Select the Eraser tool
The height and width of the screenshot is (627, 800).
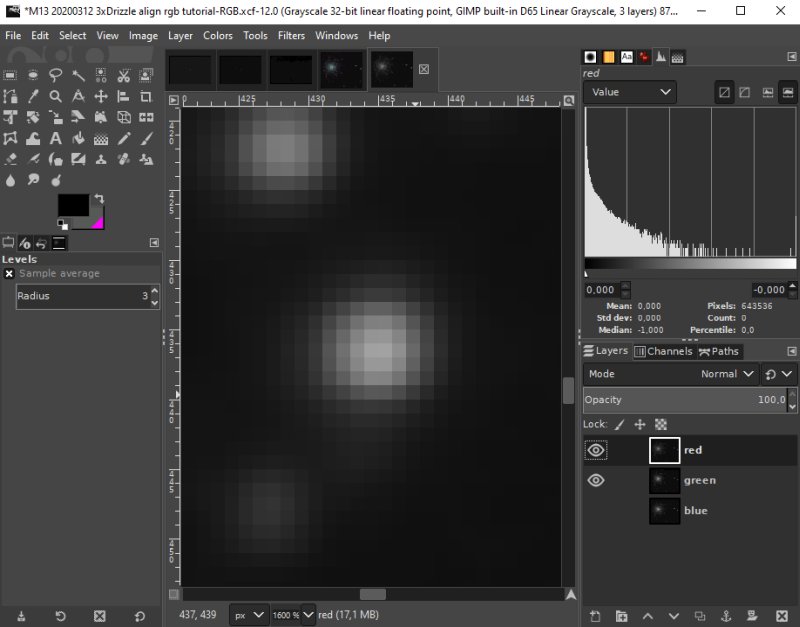[x=10, y=159]
